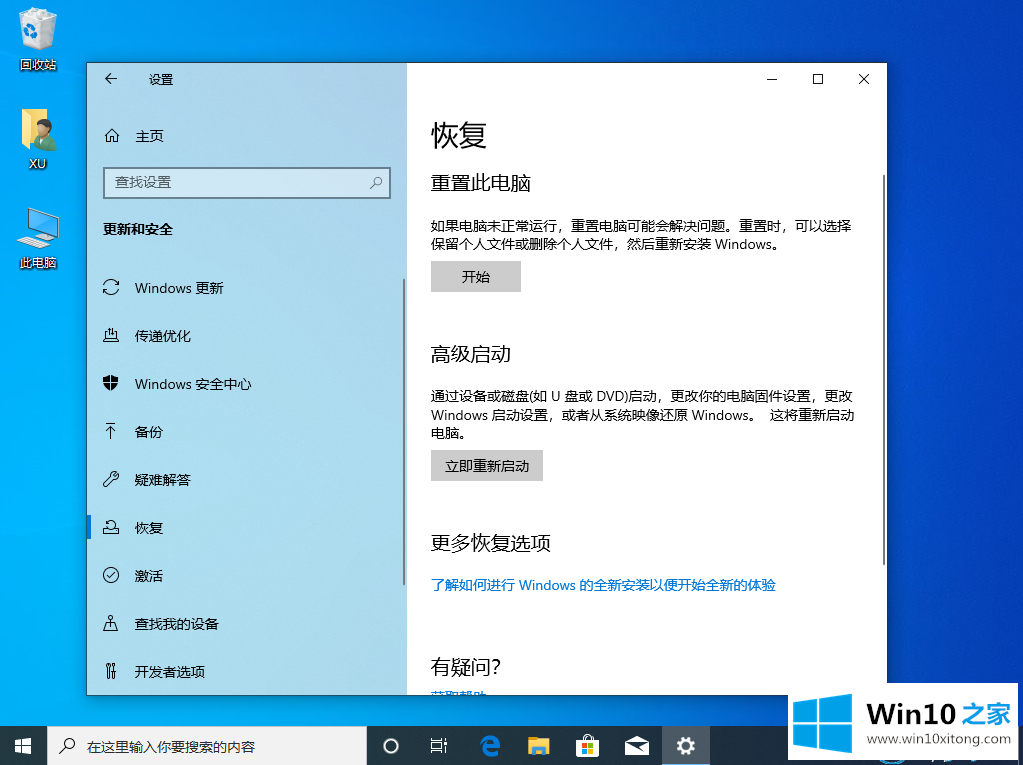This screenshot has height=765, width=1023.
Task: Click 立即重新启动 button
Action: click(487, 466)
